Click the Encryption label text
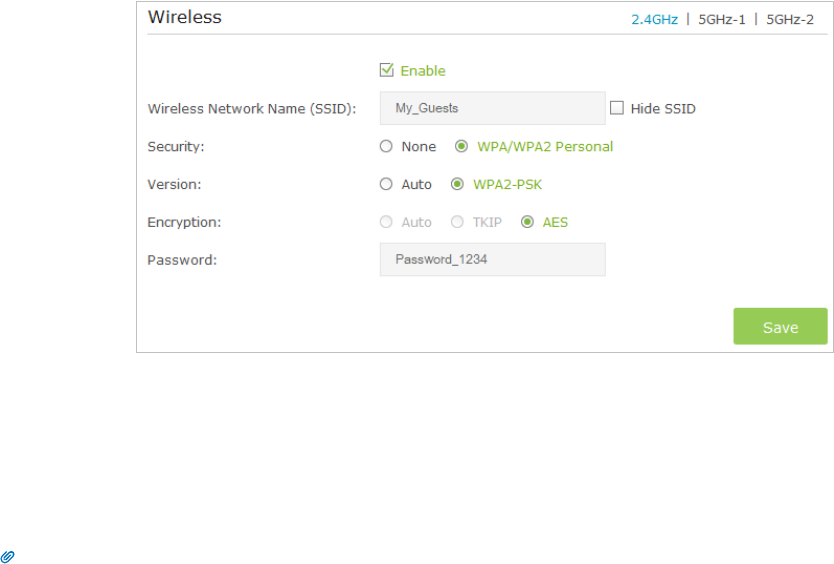 click(x=184, y=222)
